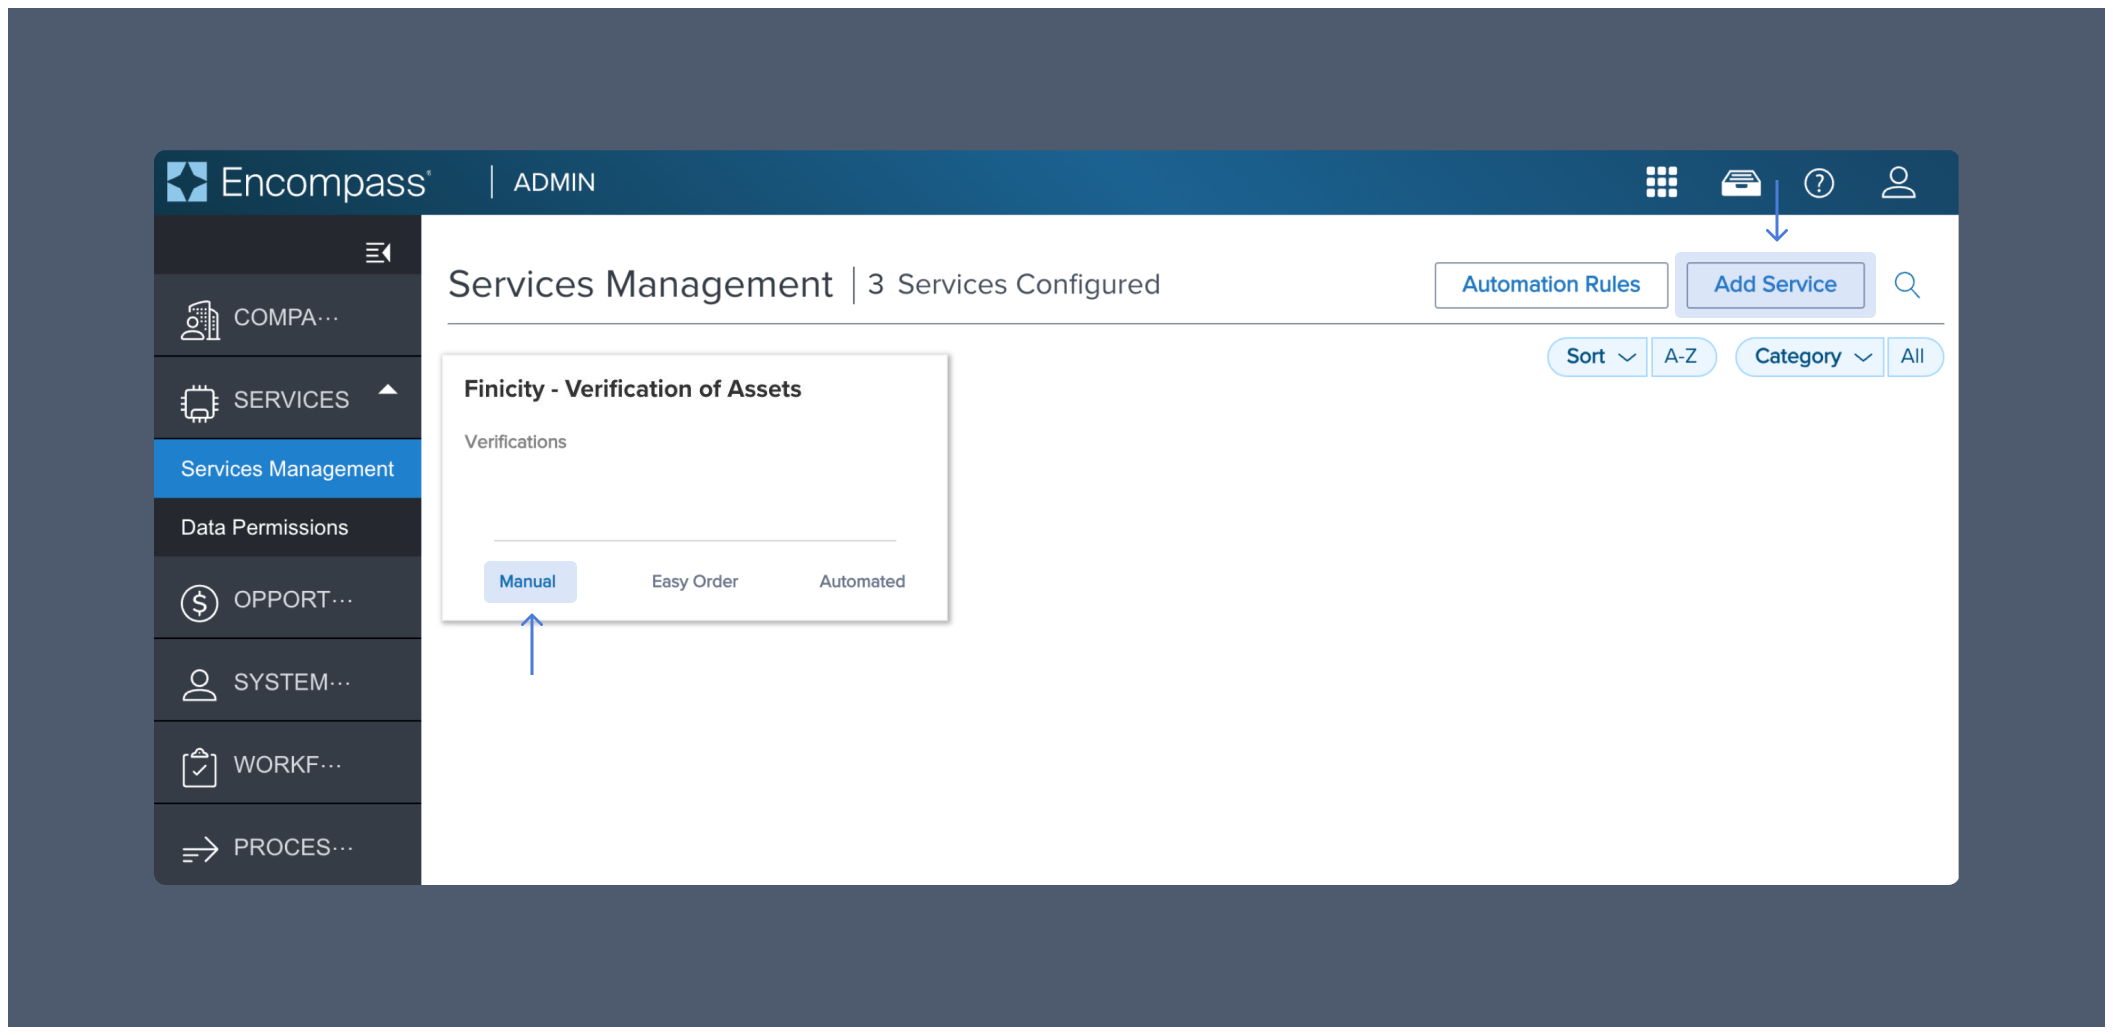The width and height of the screenshot is (2113, 1035).
Task: Select the Manual ordering option
Action: coord(529,581)
